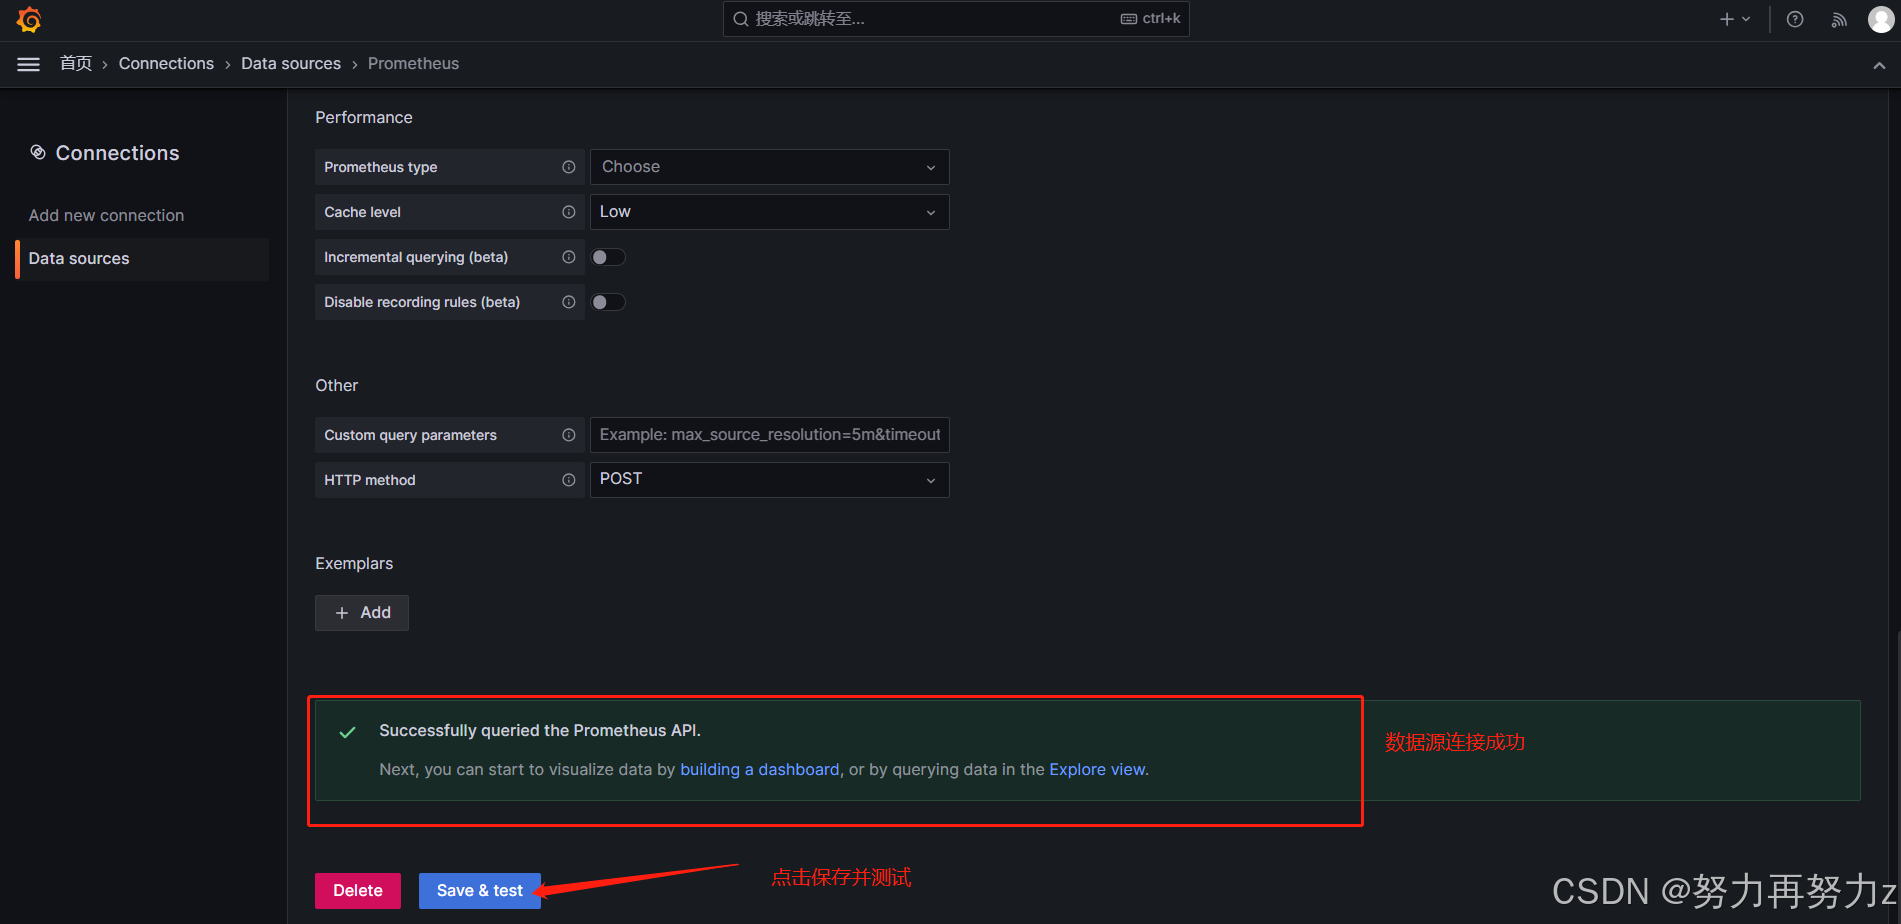Click info icon next to Cache level
Screen dimensions: 1901x924
pyautogui.click(x=569, y=212)
